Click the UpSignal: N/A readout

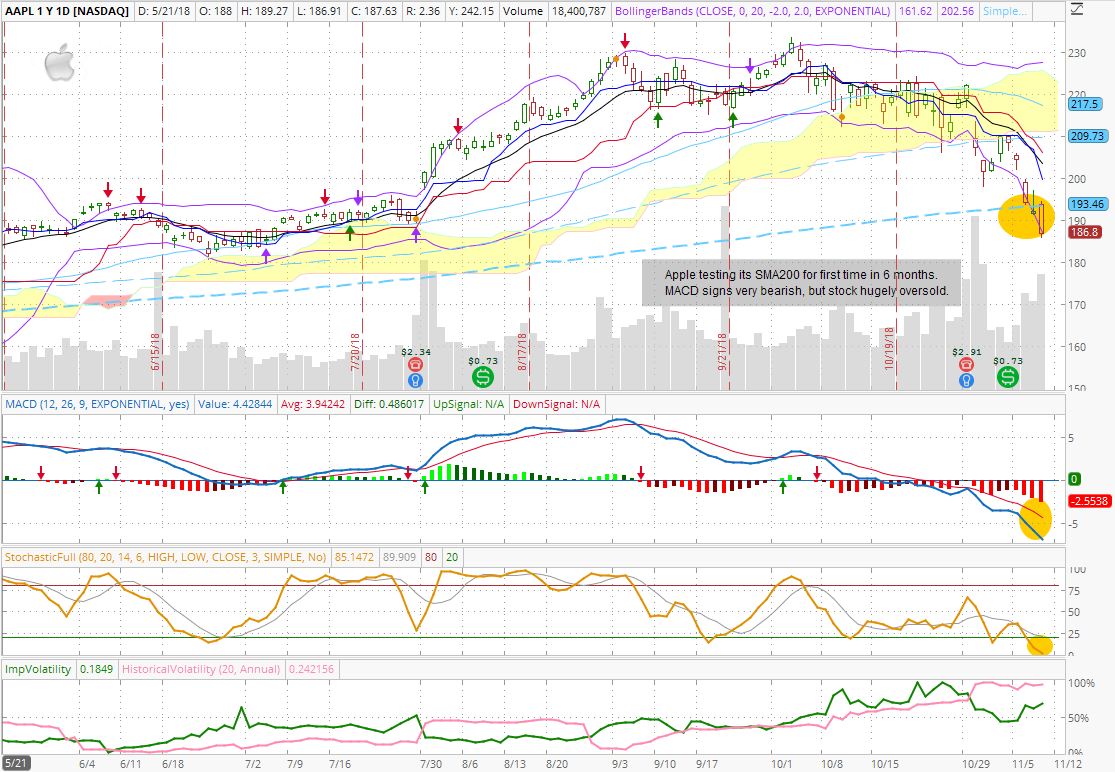[x=469, y=404]
